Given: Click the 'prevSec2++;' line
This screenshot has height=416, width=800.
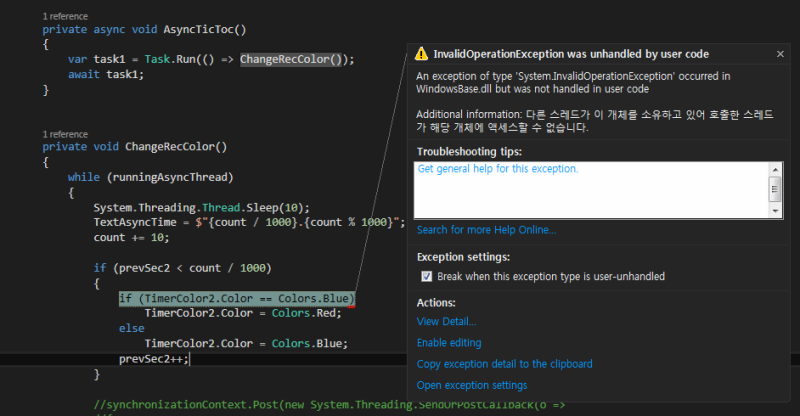Looking at the screenshot, I should [x=154, y=359].
